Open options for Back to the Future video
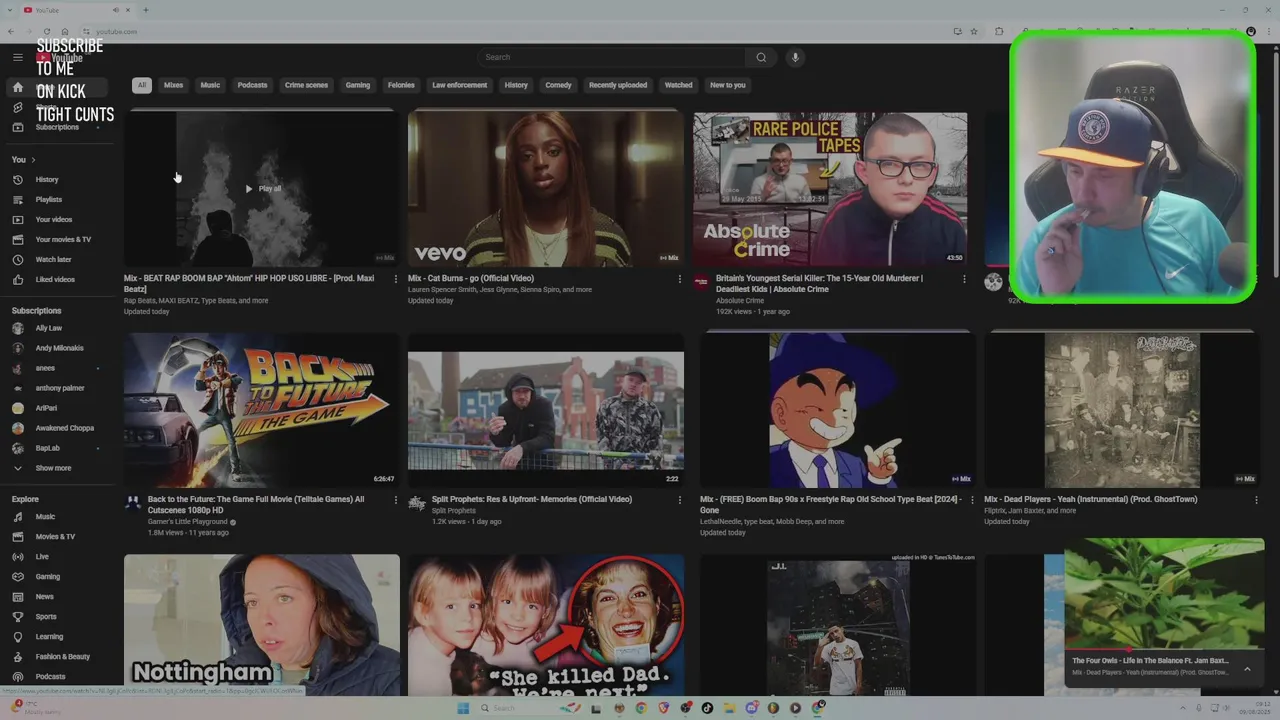1280x720 pixels. tap(396, 500)
